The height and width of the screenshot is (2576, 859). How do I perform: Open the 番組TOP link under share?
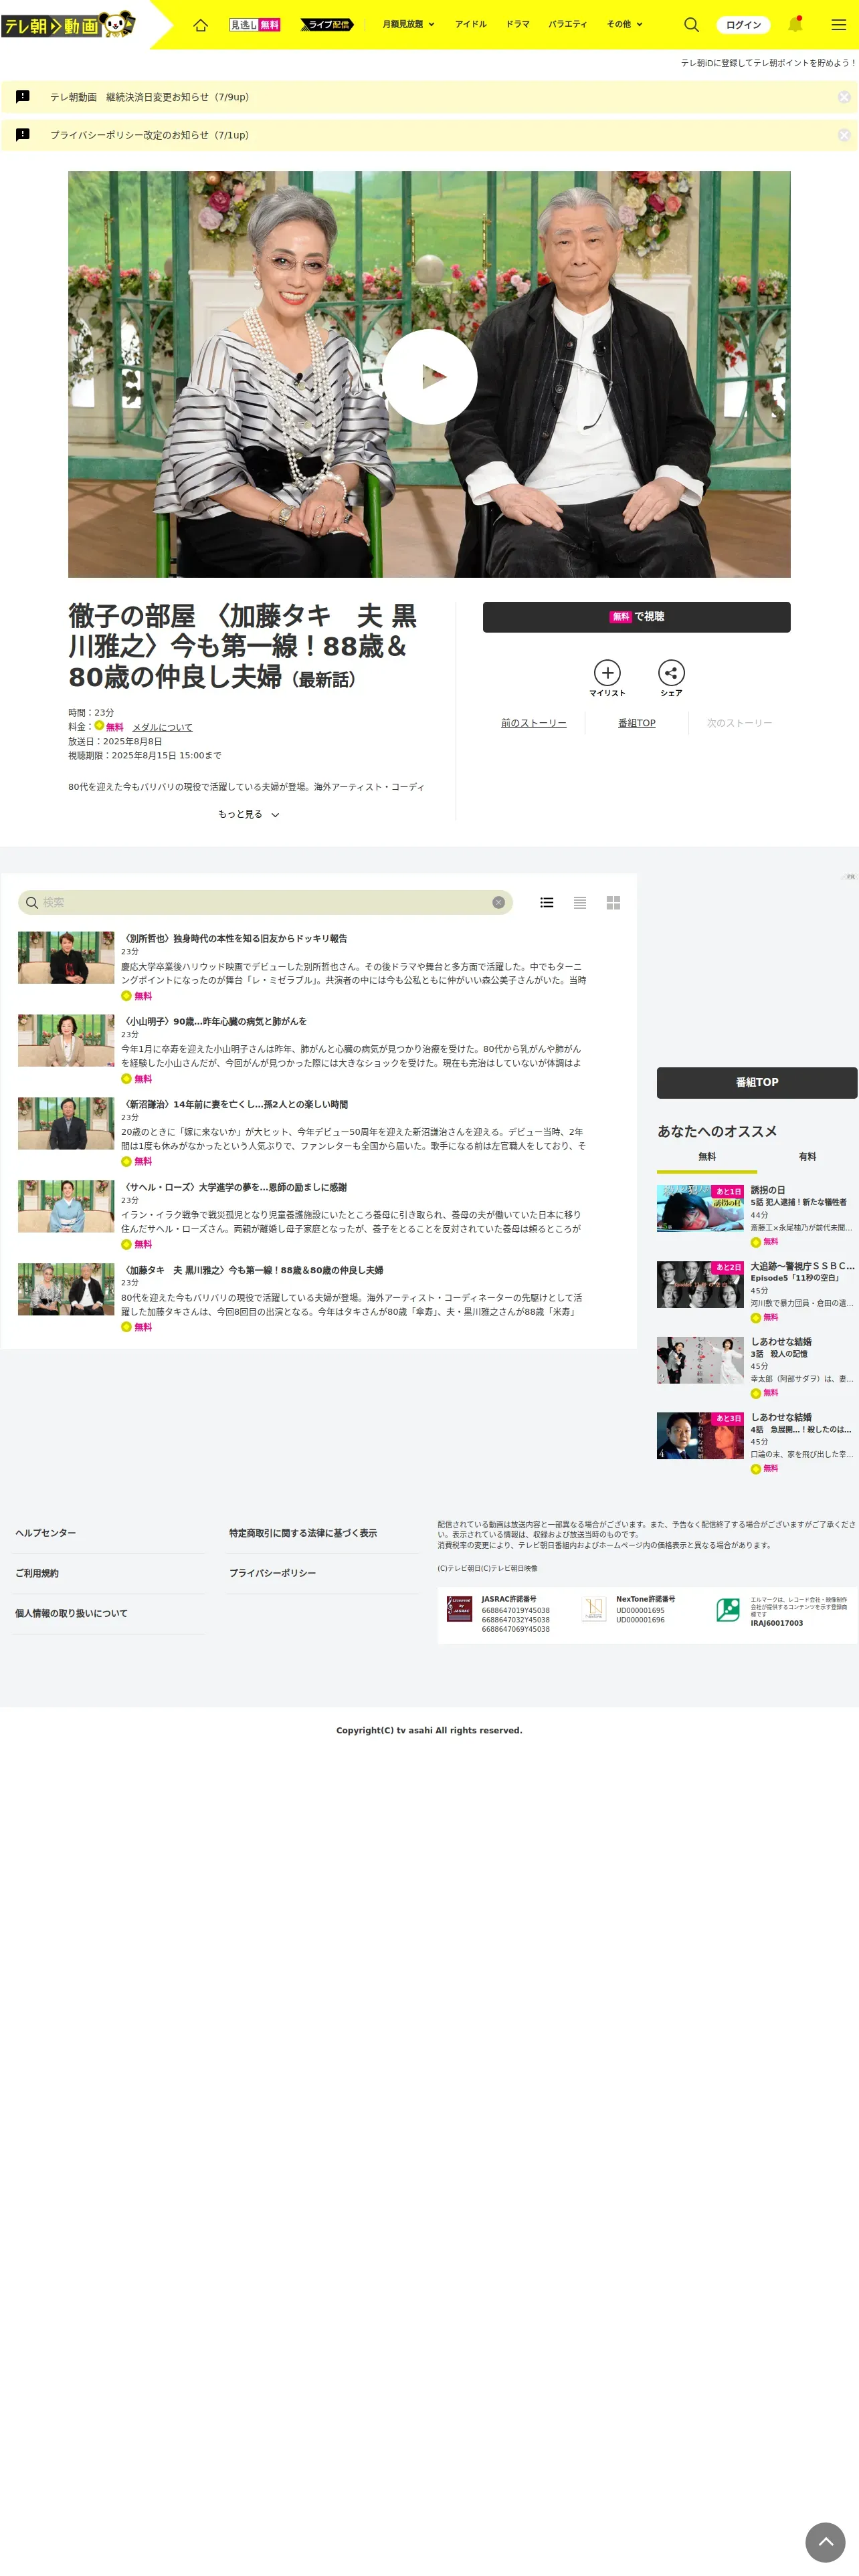coord(637,723)
